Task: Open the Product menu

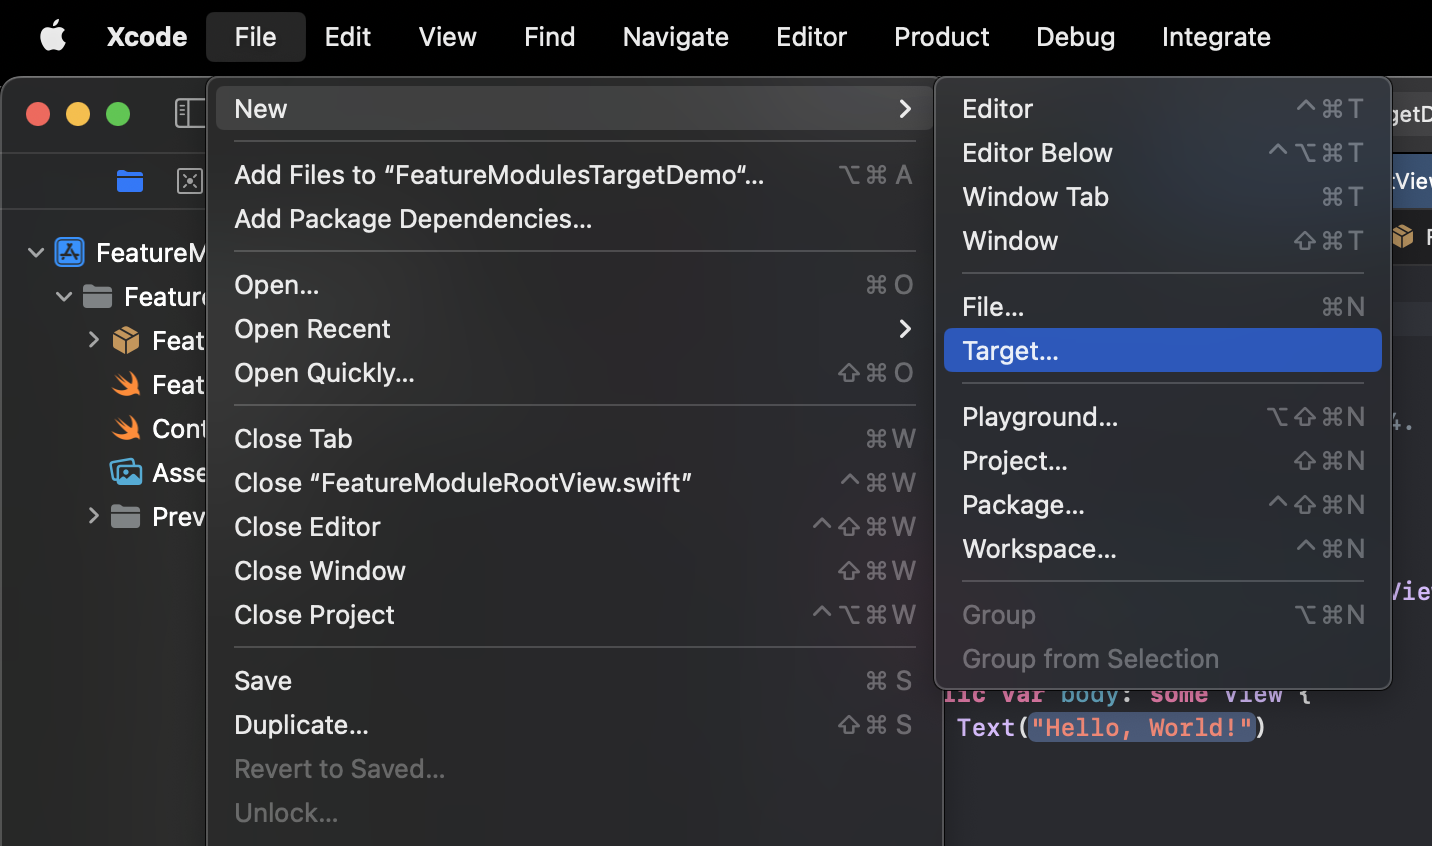Action: pyautogui.click(x=941, y=37)
